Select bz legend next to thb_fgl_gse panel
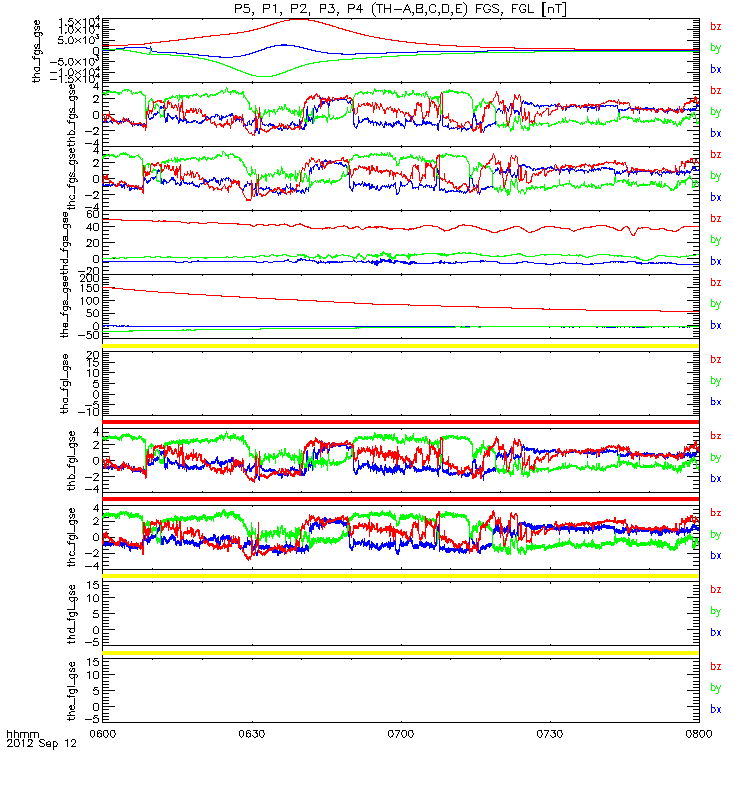This screenshot has height=800, width=750. [716, 436]
